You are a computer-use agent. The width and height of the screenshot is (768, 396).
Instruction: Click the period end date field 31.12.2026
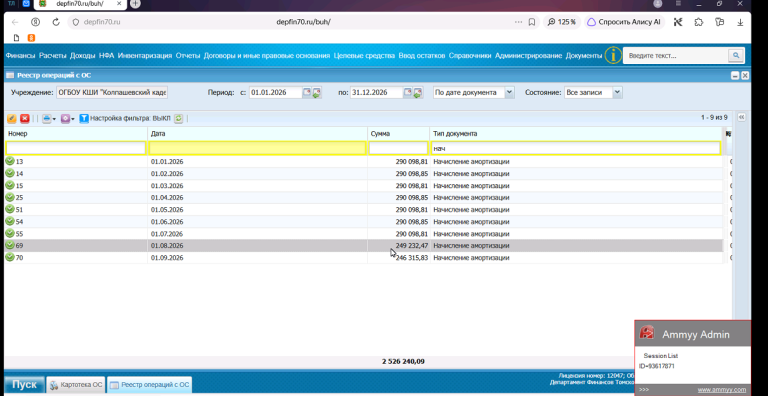(x=376, y=92)
